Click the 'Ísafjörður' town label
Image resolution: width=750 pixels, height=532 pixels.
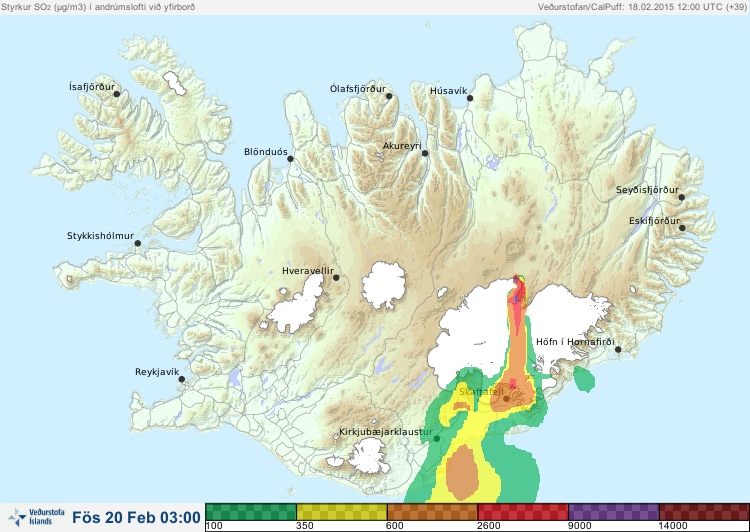coord(92,87)
